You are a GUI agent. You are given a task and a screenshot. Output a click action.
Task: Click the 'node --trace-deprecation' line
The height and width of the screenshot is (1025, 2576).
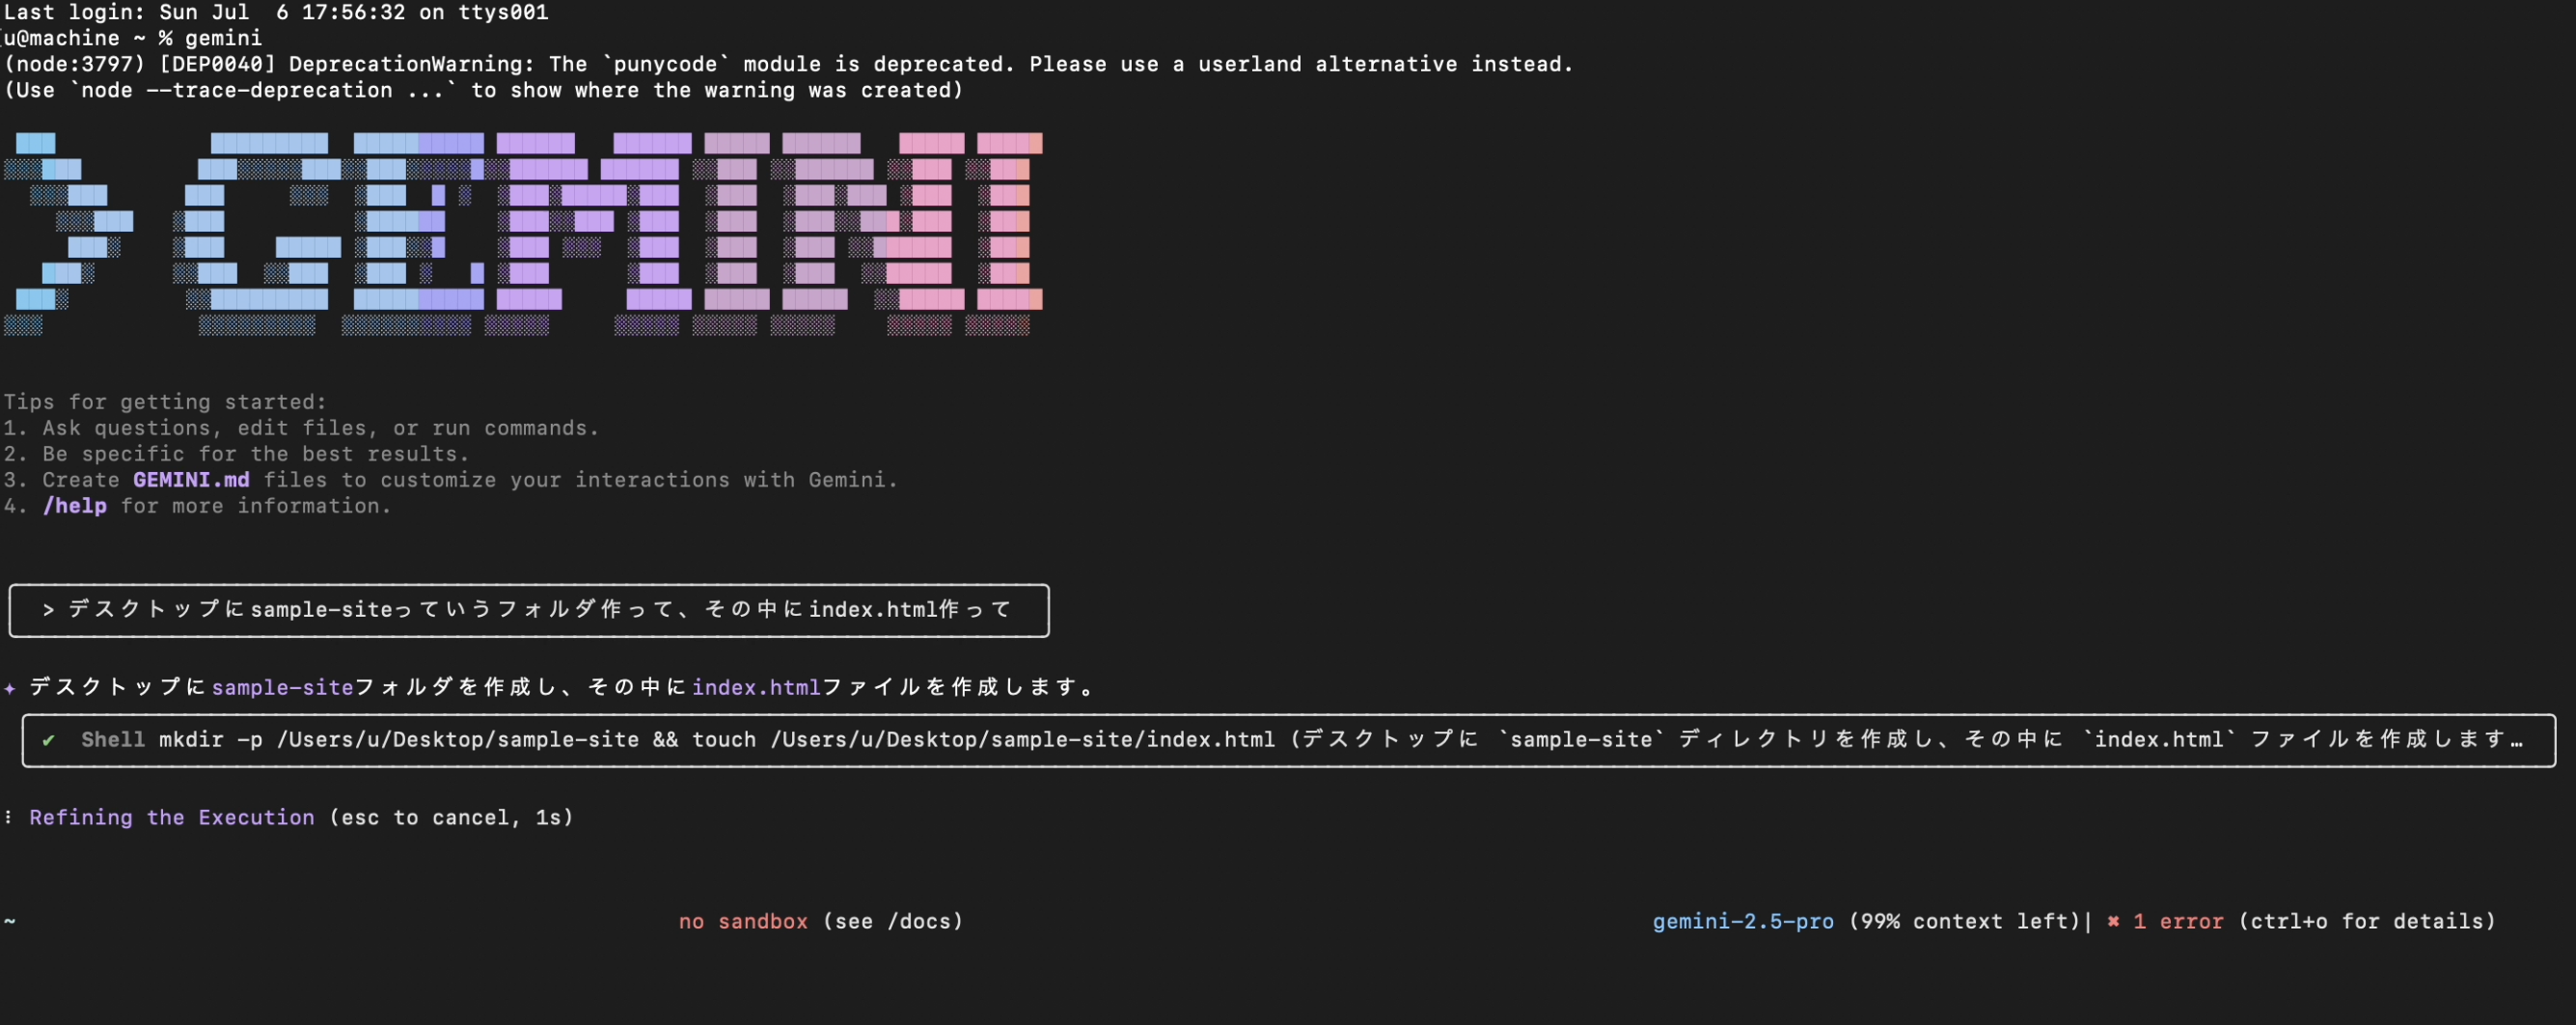[x=483, y=90]
